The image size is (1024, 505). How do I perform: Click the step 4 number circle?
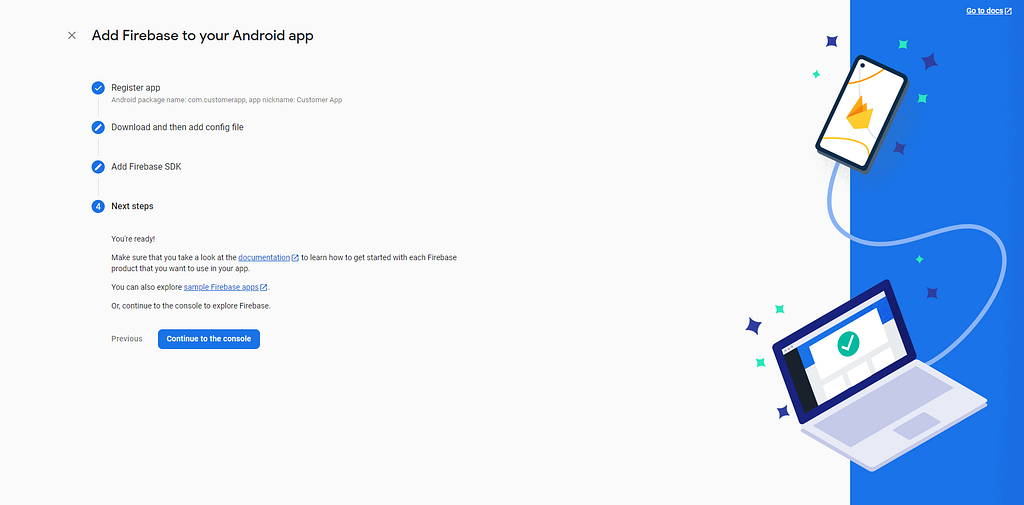point(98,206)
